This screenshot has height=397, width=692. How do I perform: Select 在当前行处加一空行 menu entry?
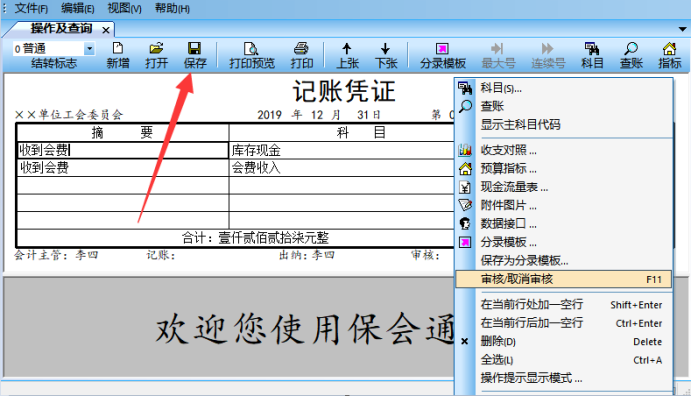tap(564, 304)
